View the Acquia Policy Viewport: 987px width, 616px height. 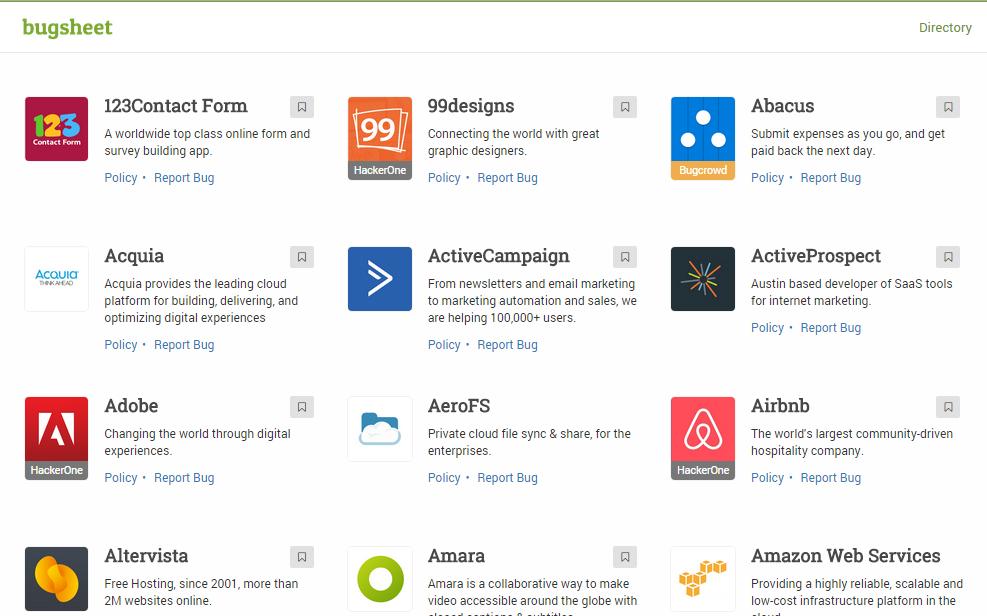[121, 345]
